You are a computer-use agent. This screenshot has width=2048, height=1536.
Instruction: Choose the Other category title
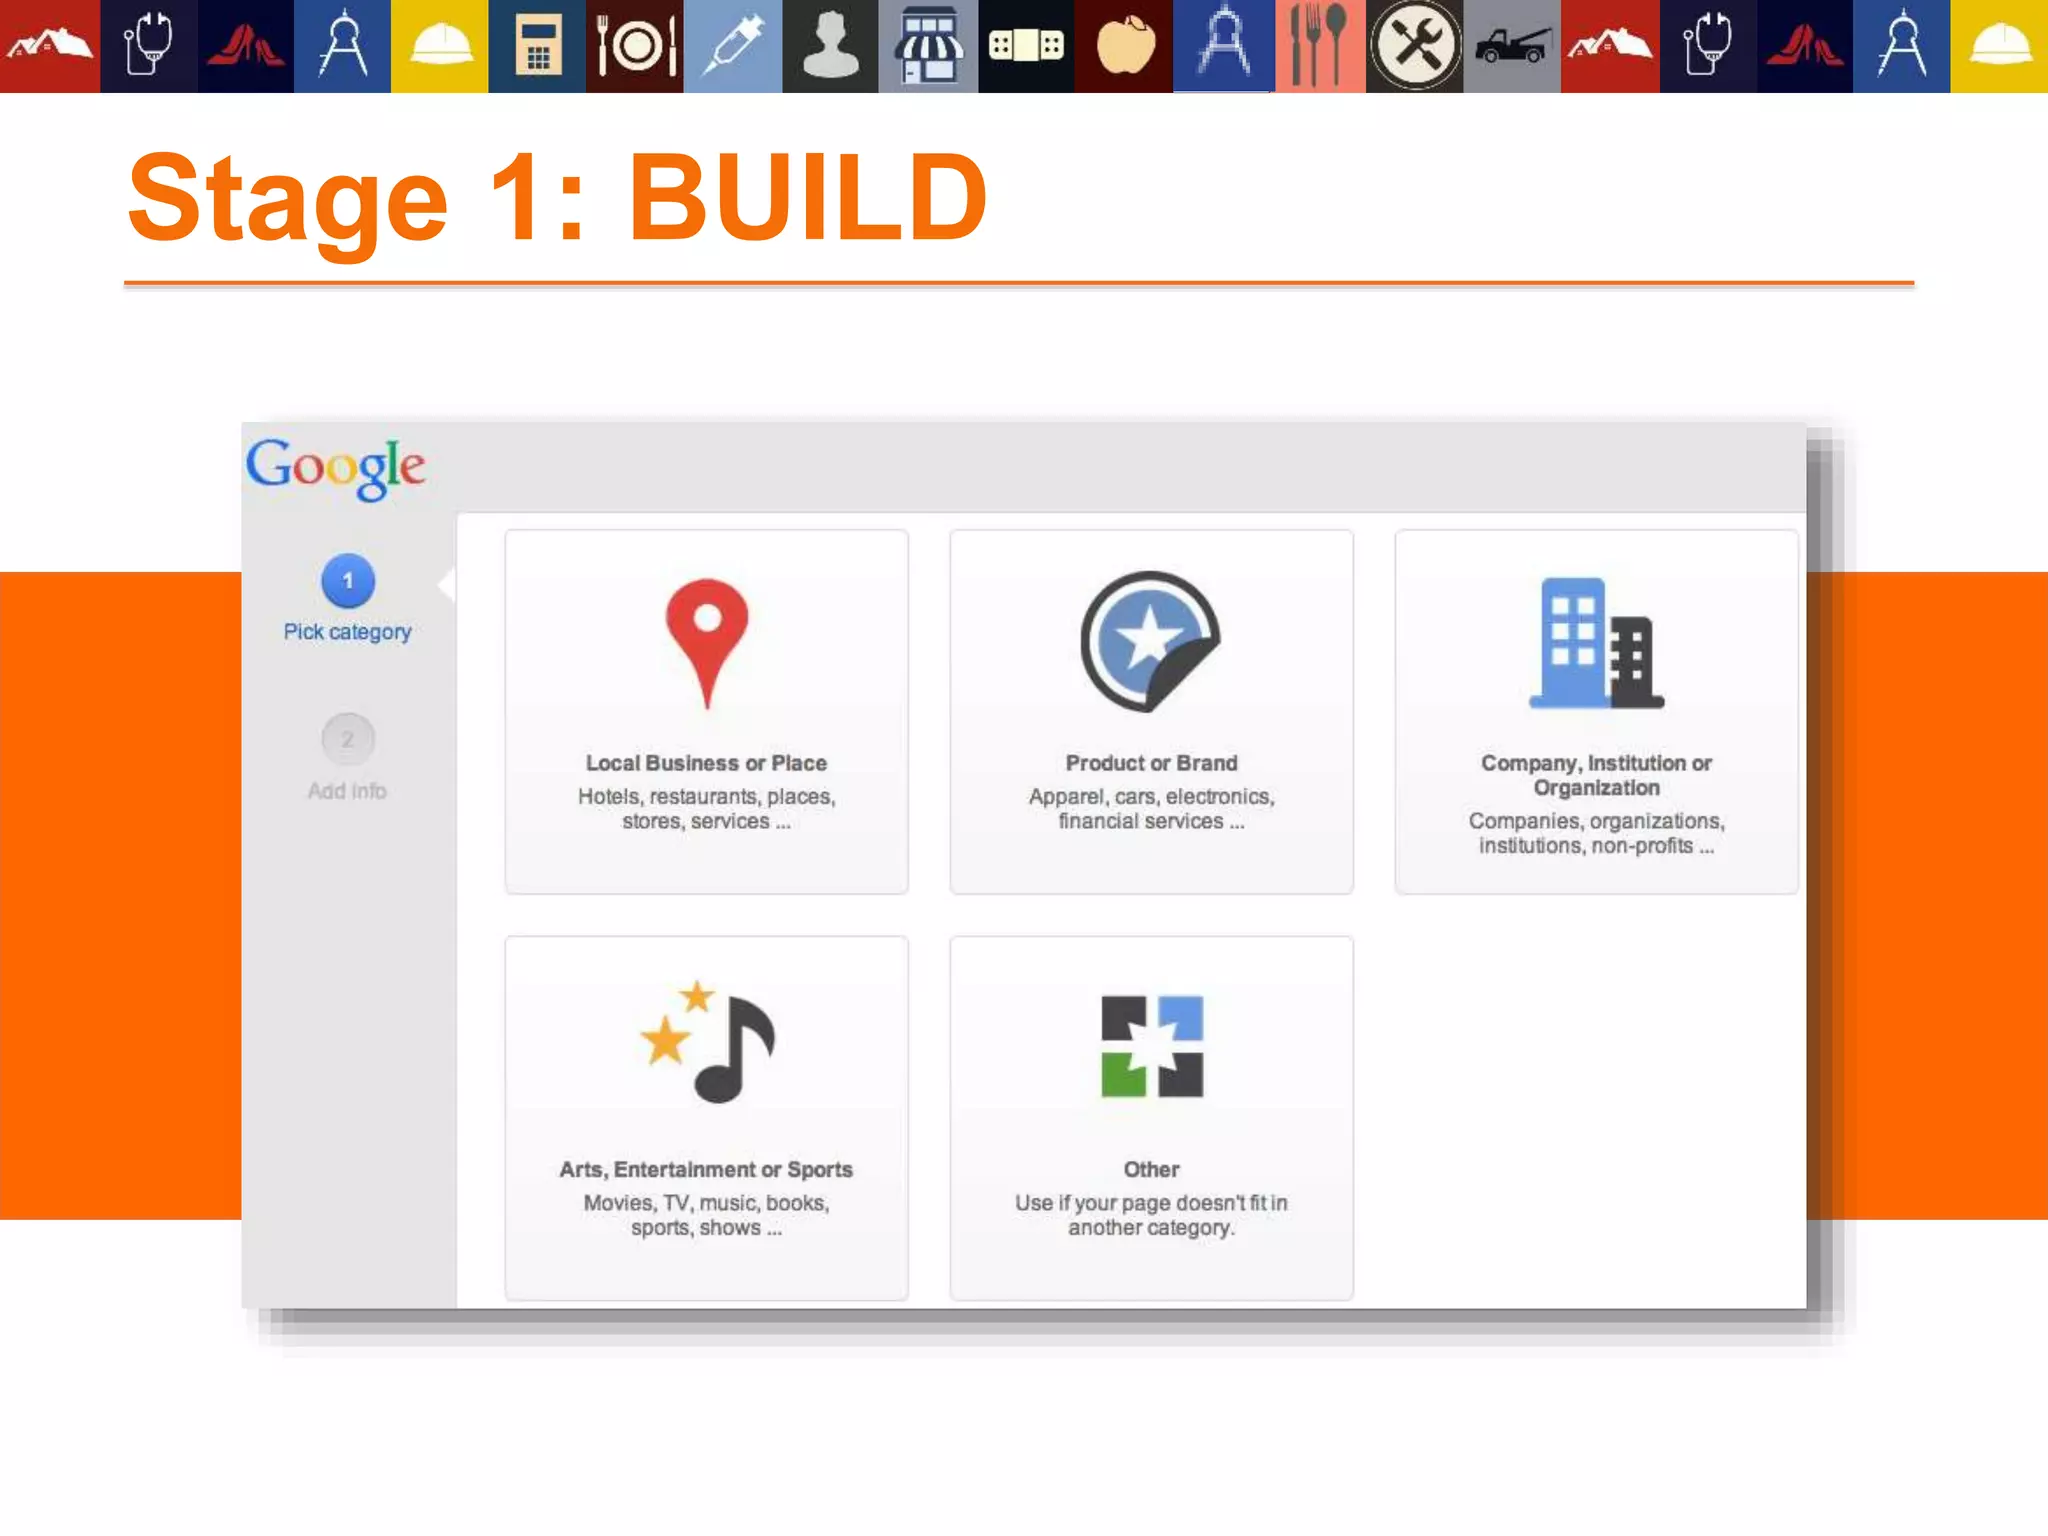(x=1151, y=1169)
